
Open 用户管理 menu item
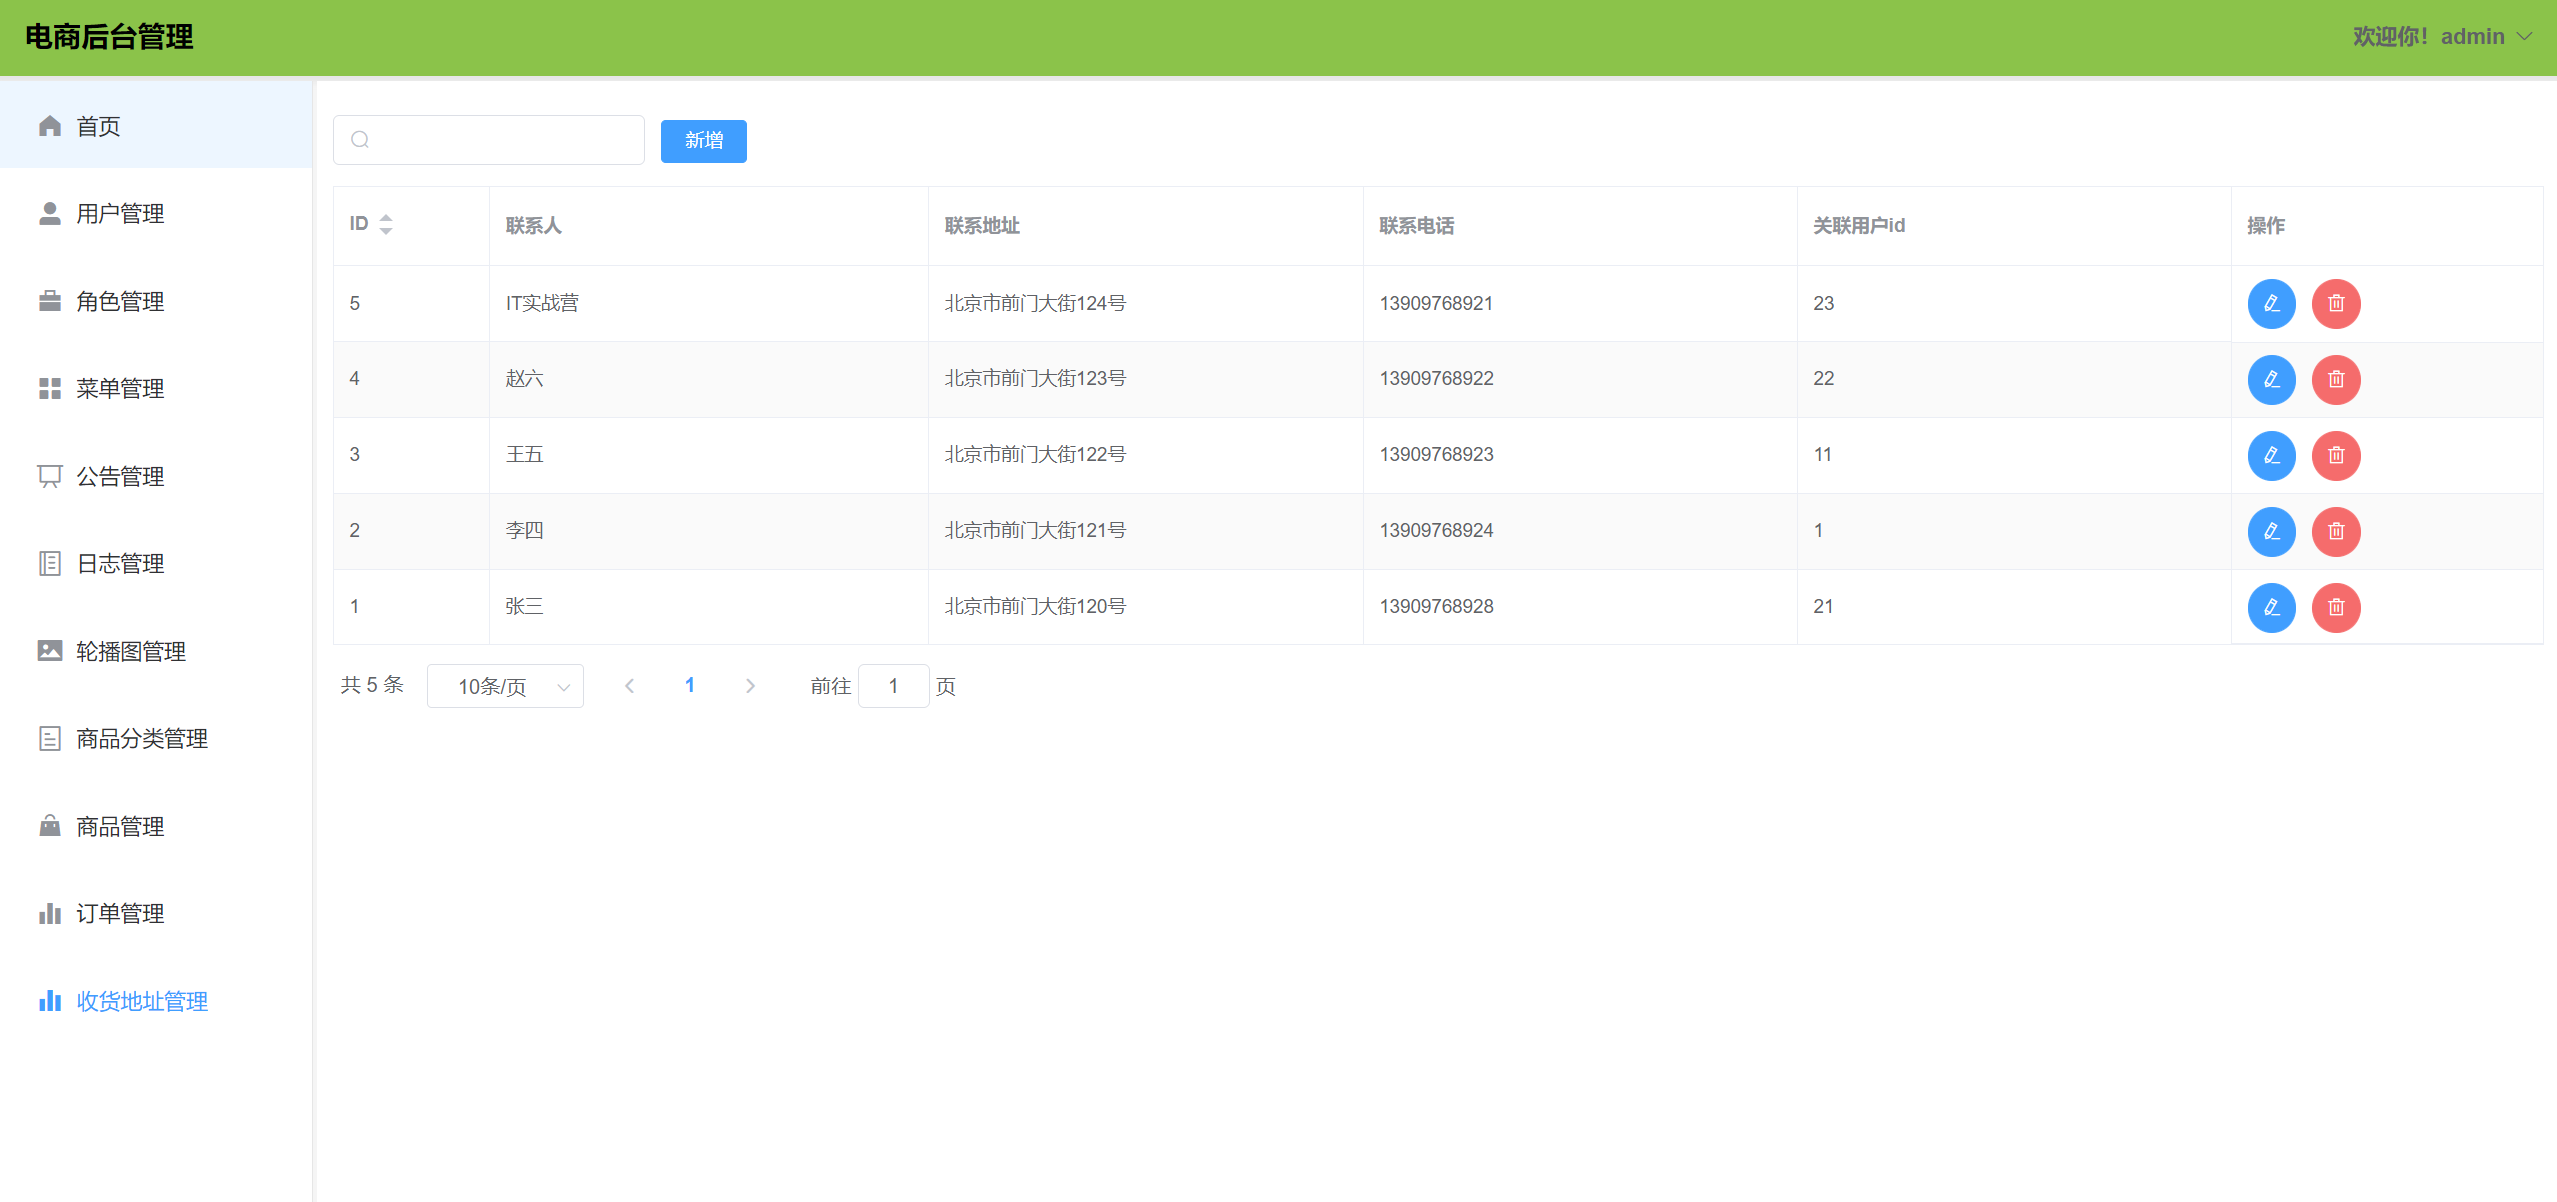tap(120, 213)
